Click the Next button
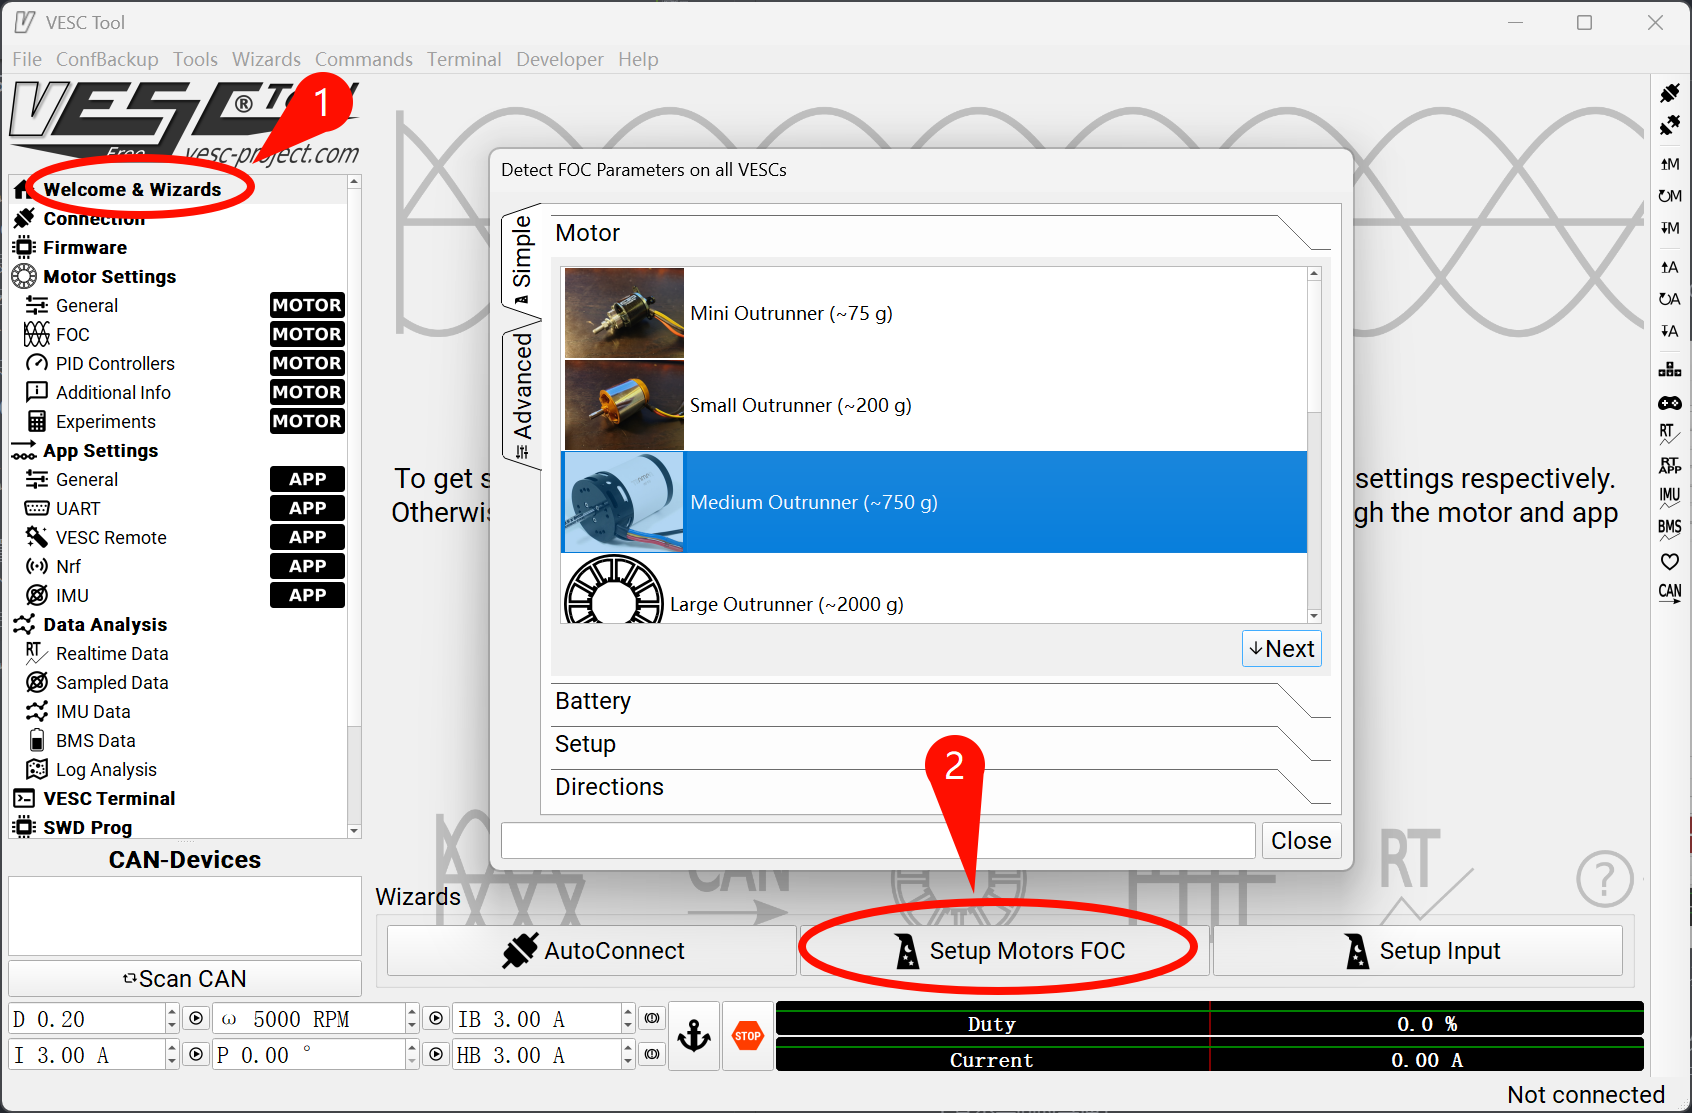Image resolution: width=1692 pixels, height=1113 pixels. coord(1282,649)
